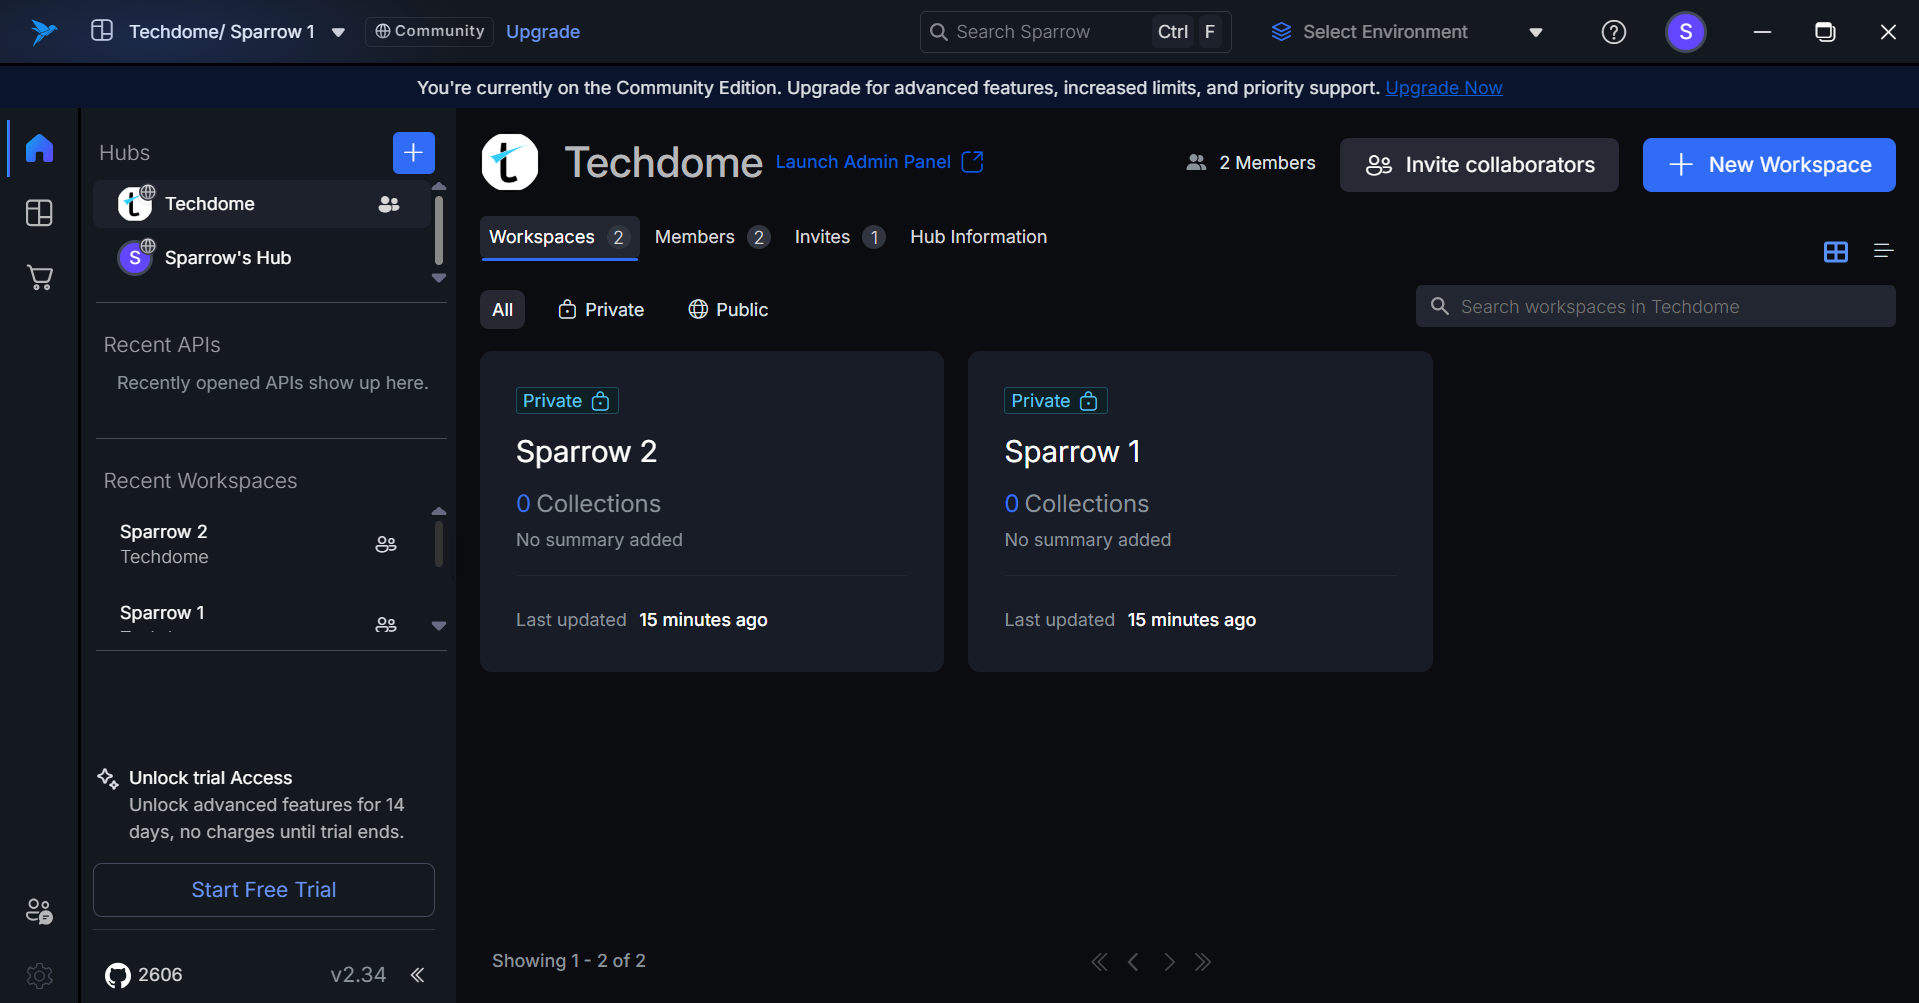Screen dimensions: 1919x1003
Task: Filter workspaces by Public
Action: [x=728, y=310]
